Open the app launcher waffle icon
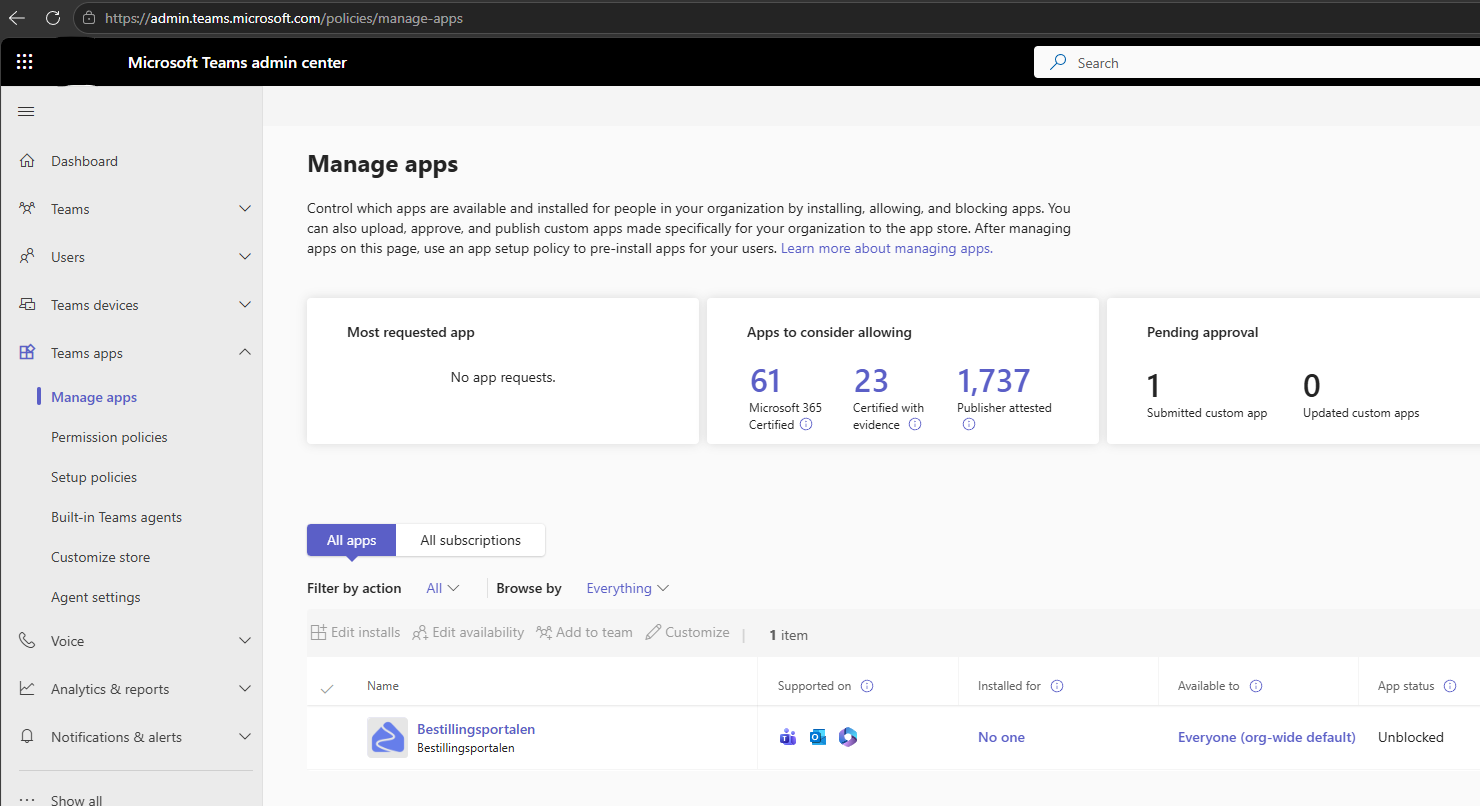Image resolution: width=1480 pixels, height=806 pixels. 25,62
